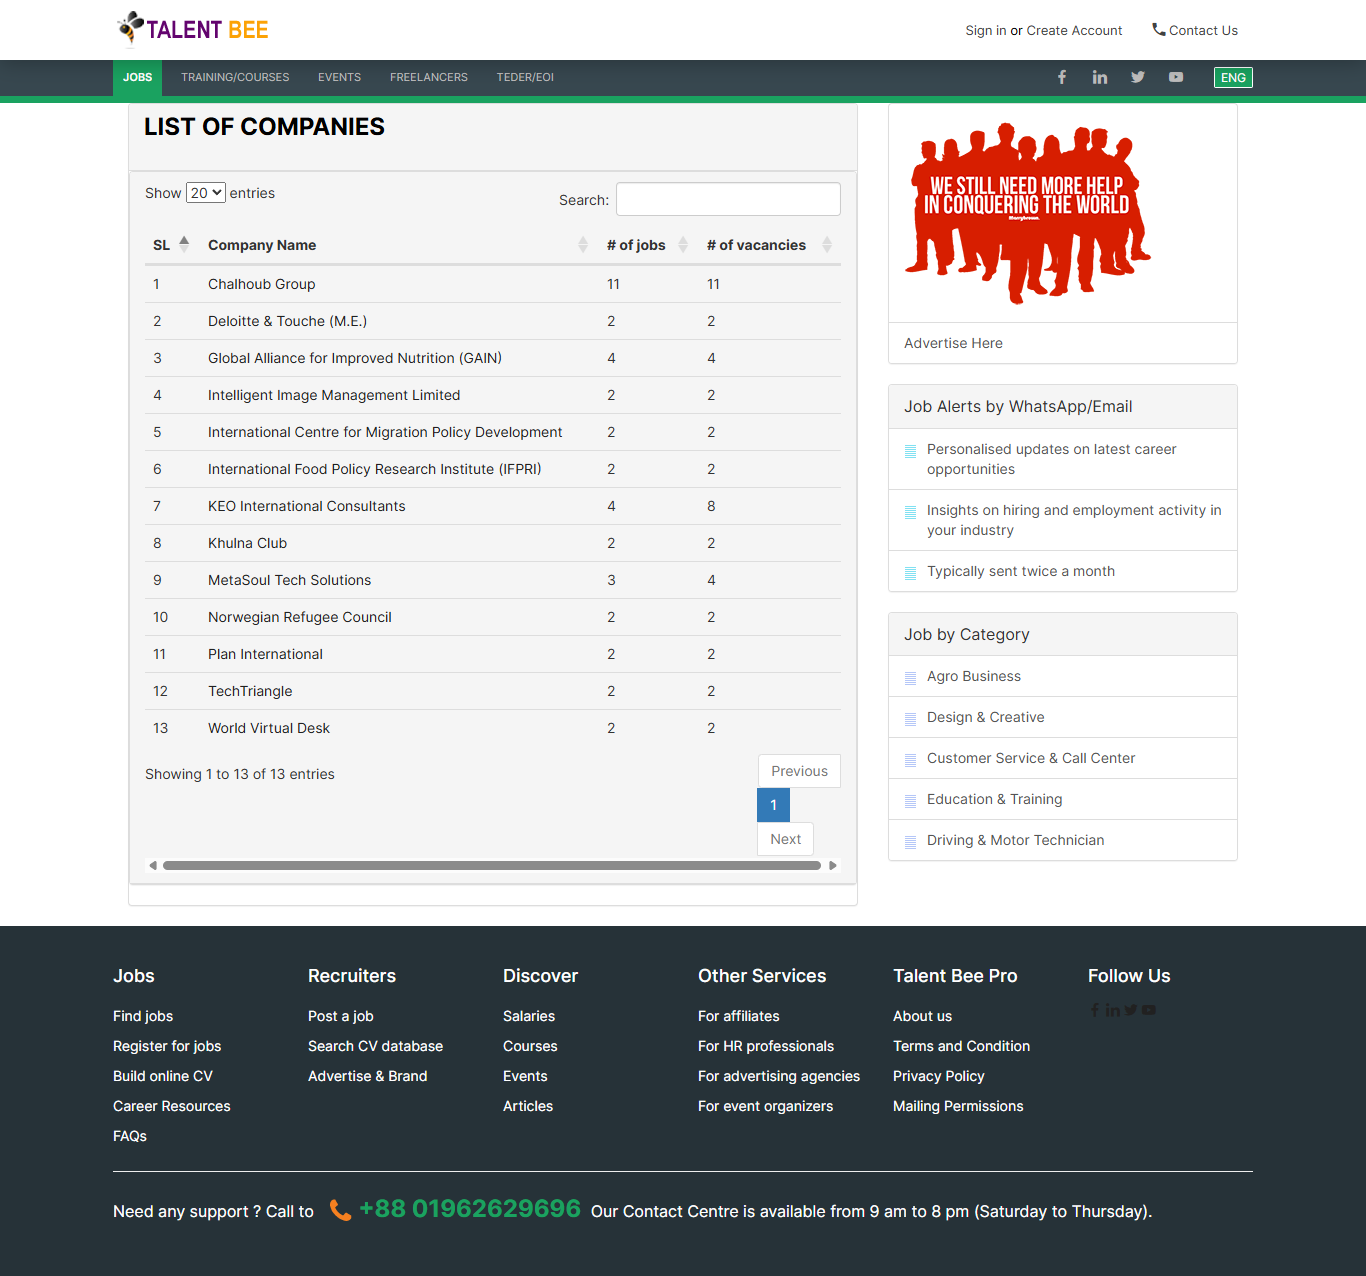Click the Contact Us phone icon
Screen dimensions: 1366x1276
point(1159,30)
